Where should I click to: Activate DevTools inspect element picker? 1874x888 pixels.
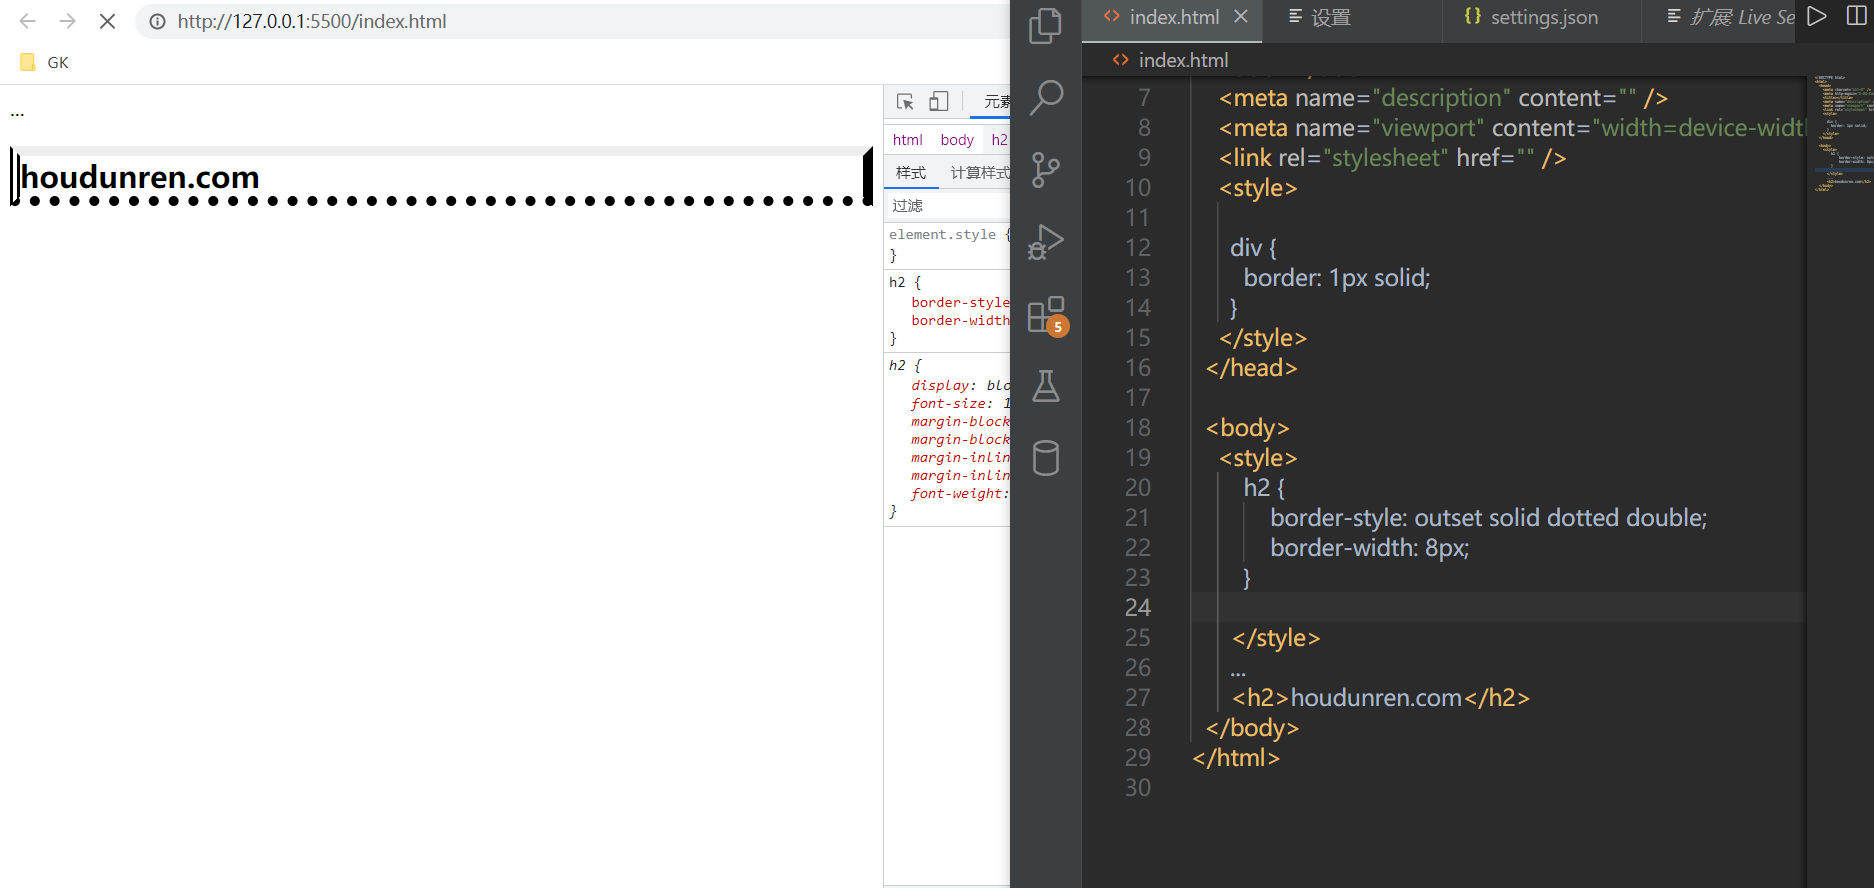click(905, 102)
